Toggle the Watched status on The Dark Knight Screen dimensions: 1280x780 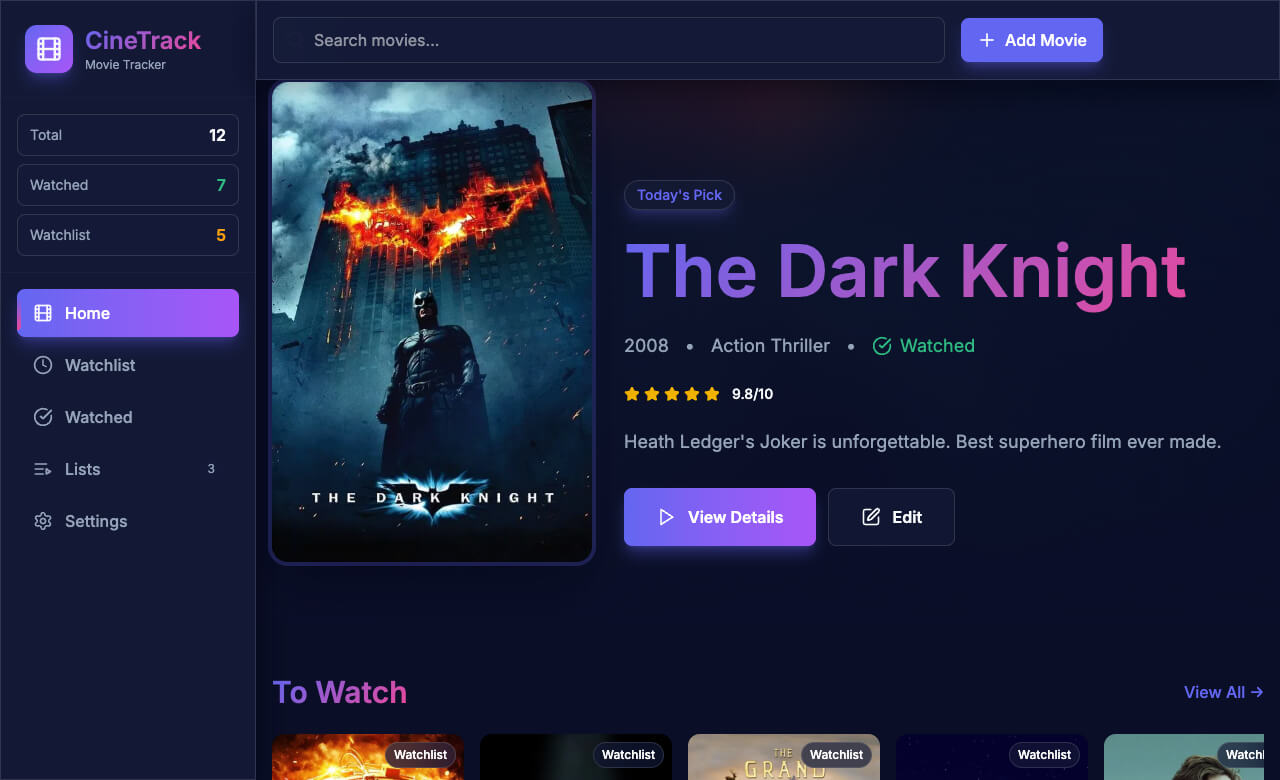click(923, 346)
